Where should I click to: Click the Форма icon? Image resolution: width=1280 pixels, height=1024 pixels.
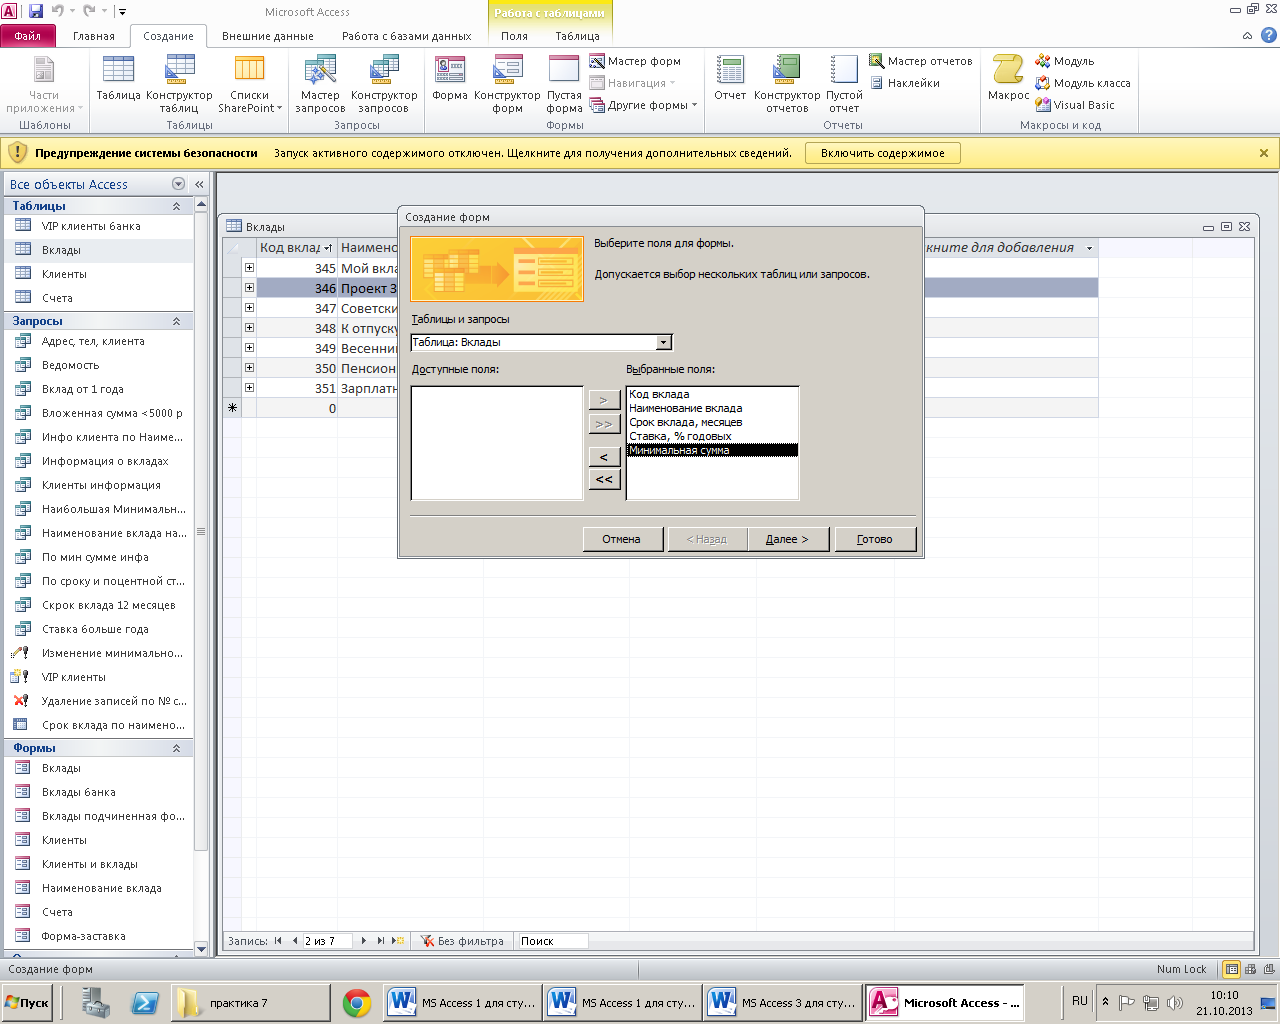click(x=450, y=79)
